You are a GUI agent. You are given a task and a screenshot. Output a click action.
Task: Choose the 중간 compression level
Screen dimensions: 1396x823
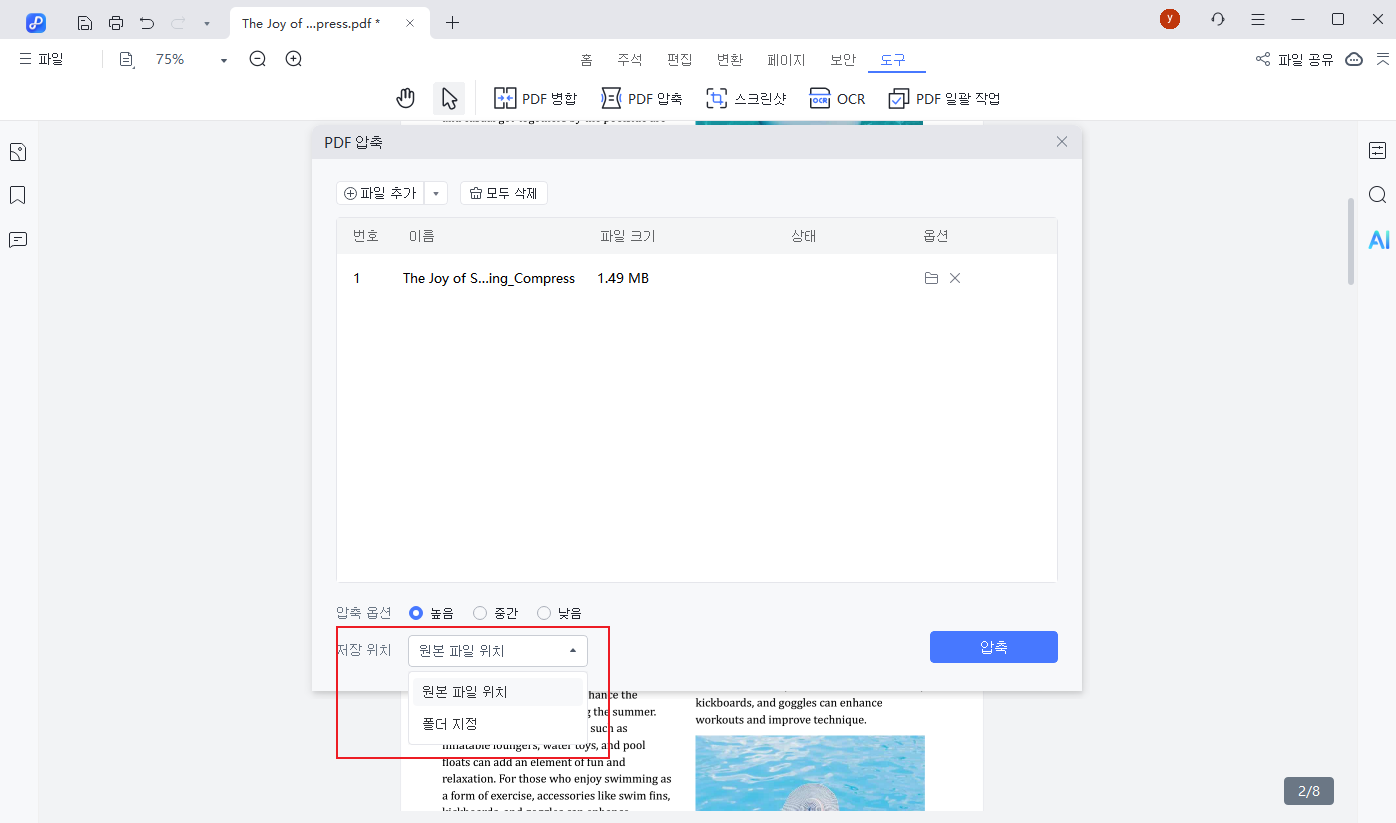click(x=480, y=612)
